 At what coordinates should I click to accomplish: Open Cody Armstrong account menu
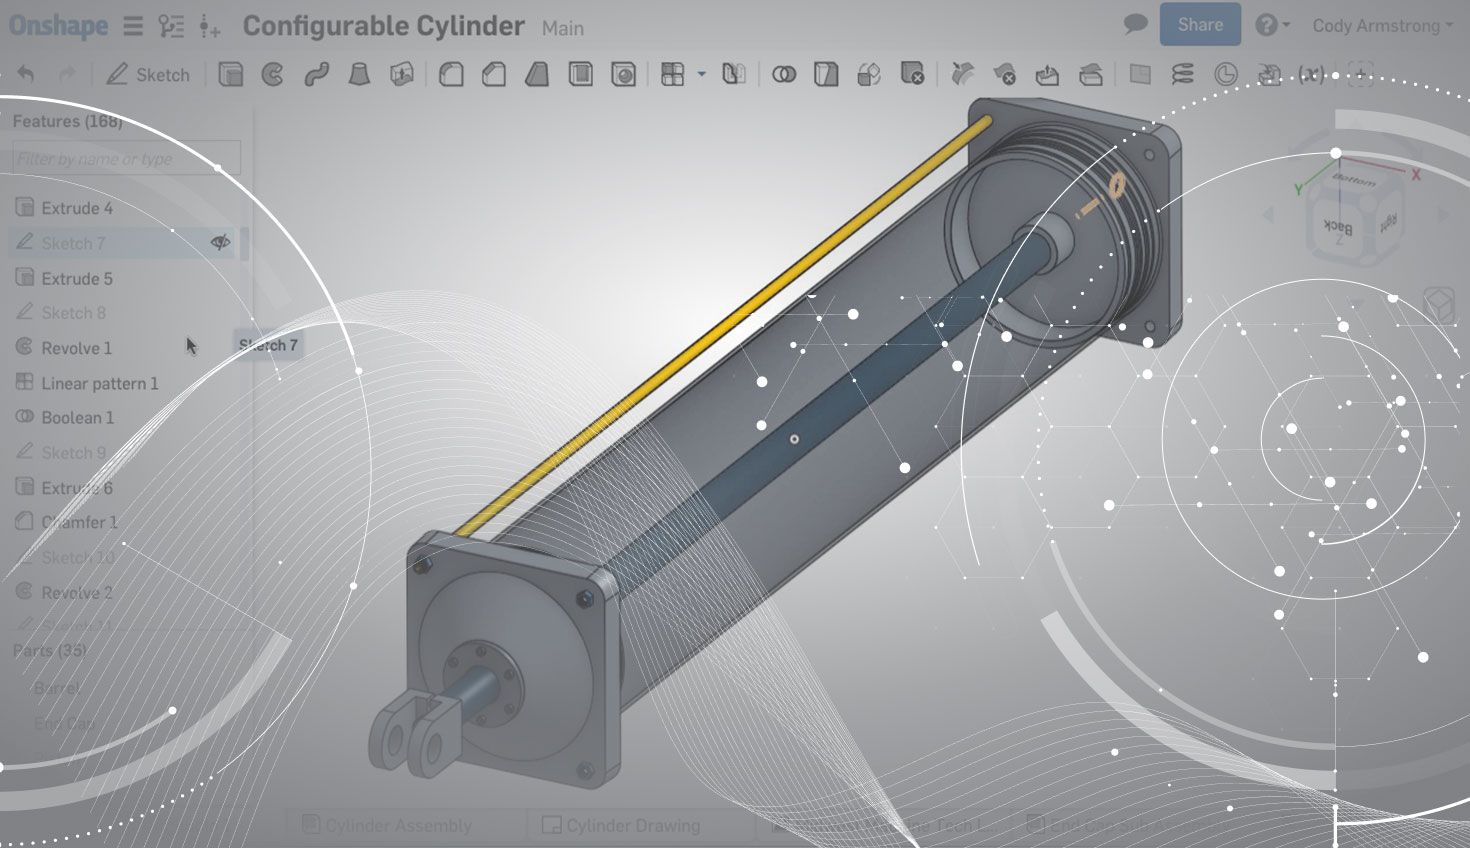coord(1382,26)
